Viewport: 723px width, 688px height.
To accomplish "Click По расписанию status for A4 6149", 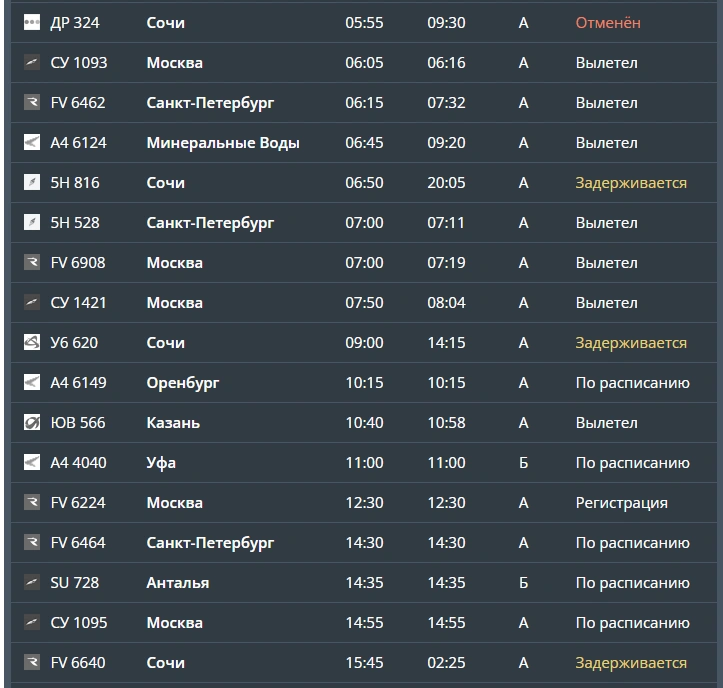I will 633,383.
